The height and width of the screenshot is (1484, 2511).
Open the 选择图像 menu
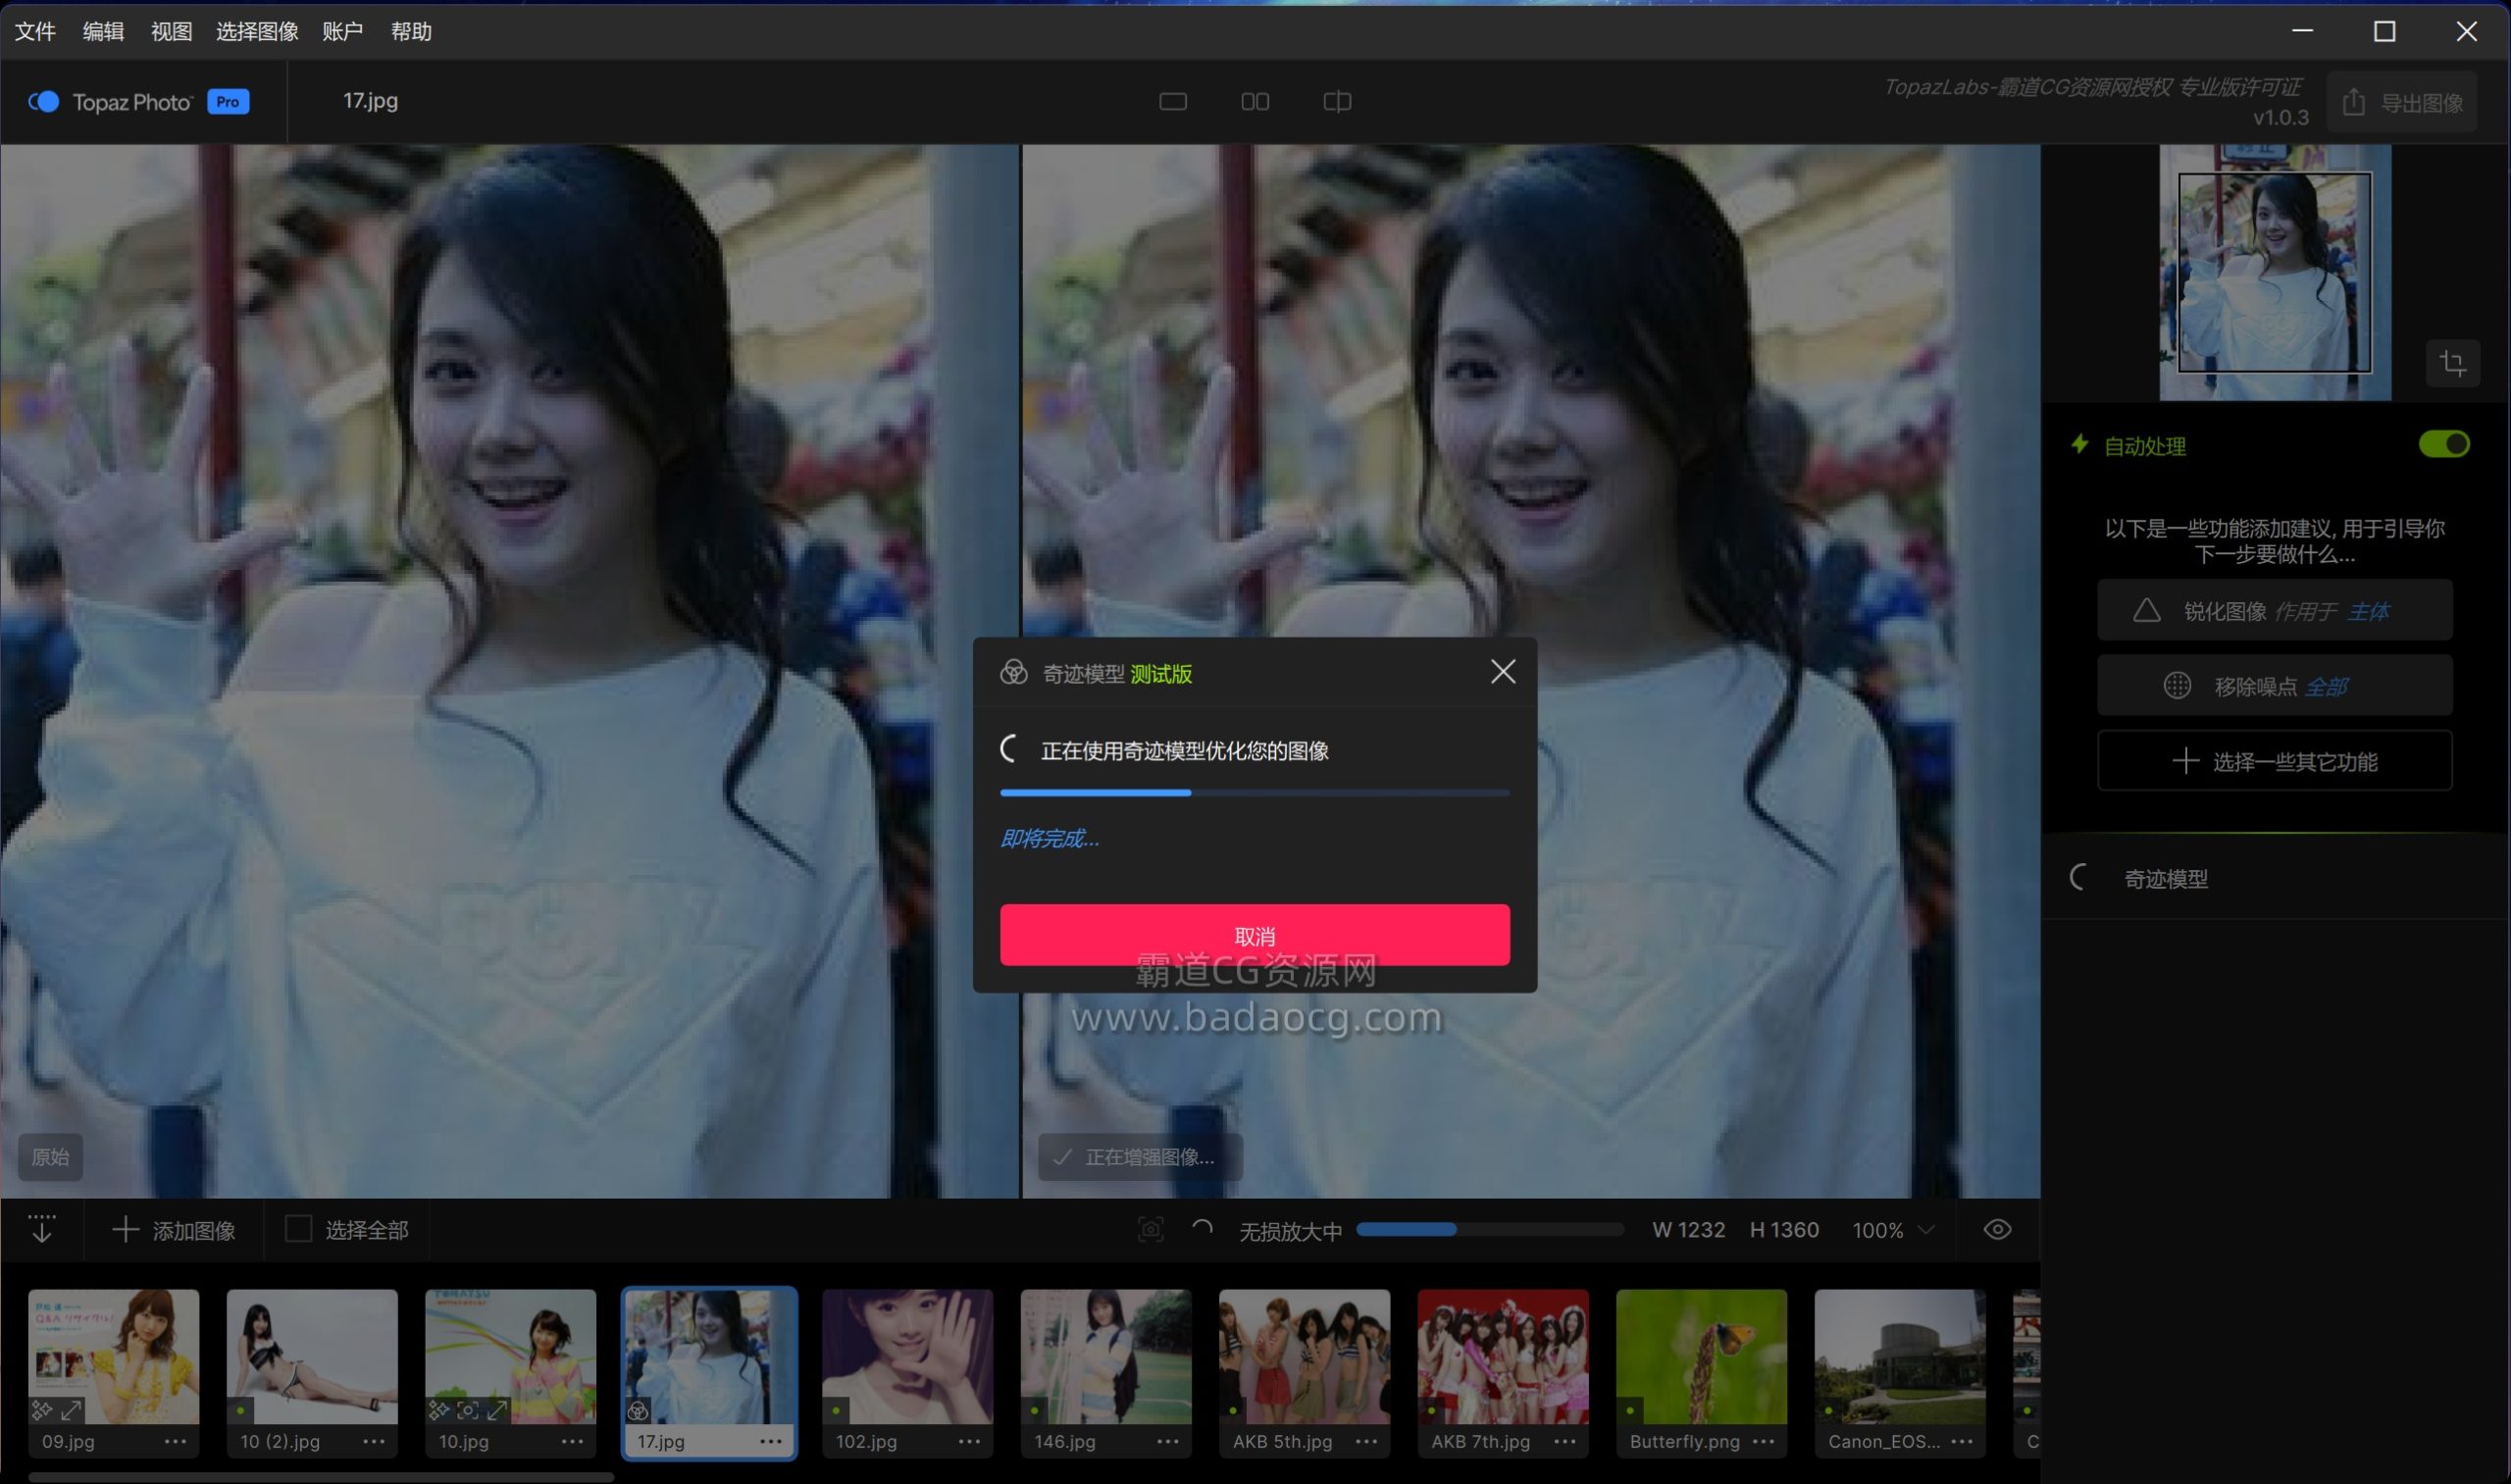[x=257, y=32]
